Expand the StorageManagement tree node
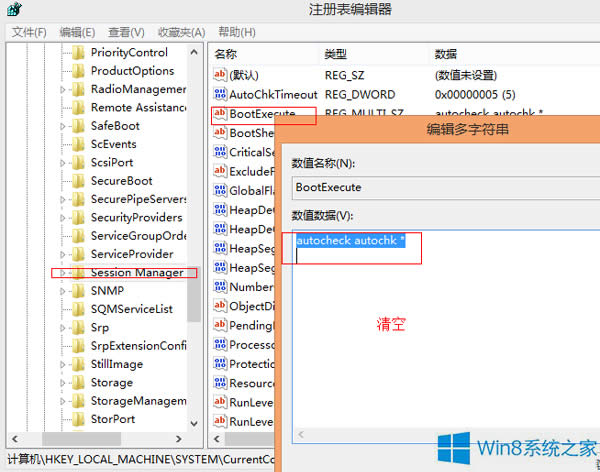 pos(63,402)
